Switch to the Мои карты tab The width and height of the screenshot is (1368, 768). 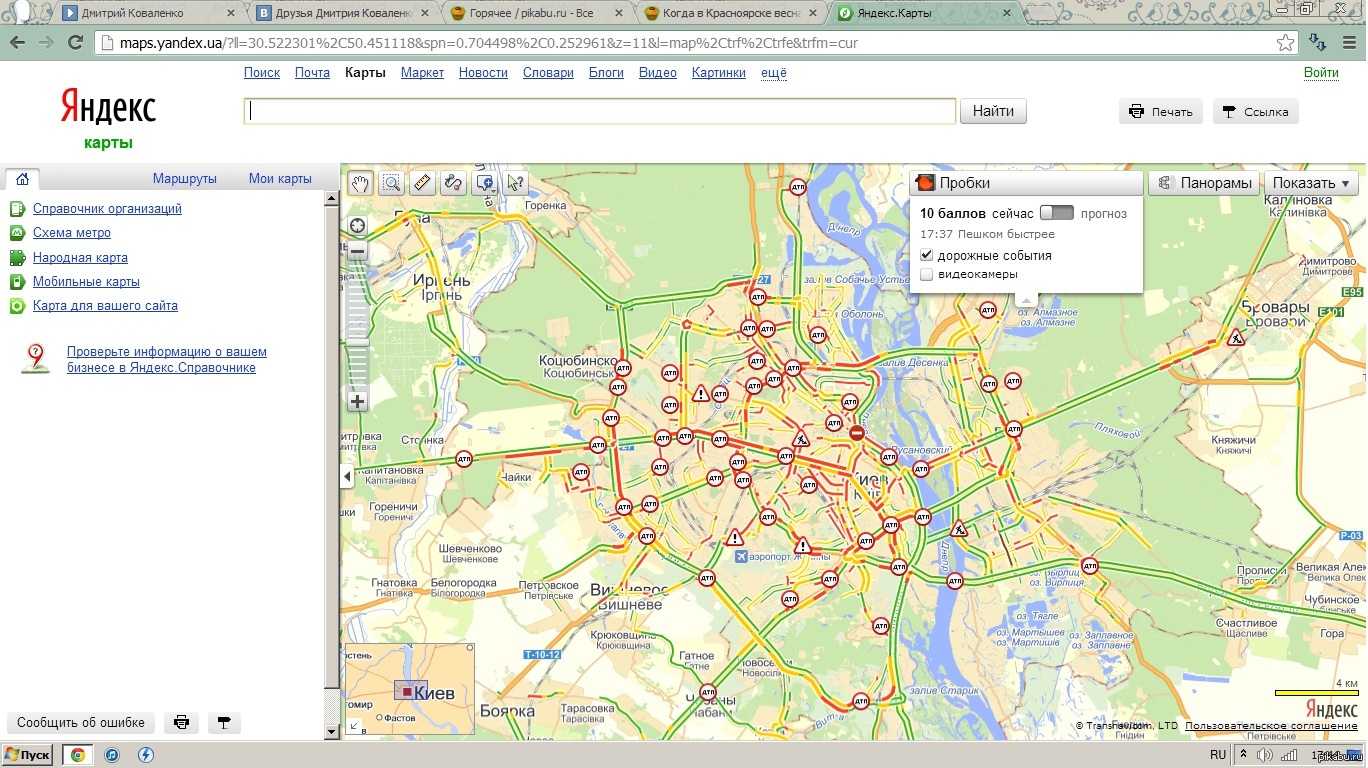[x=280, y=179]
